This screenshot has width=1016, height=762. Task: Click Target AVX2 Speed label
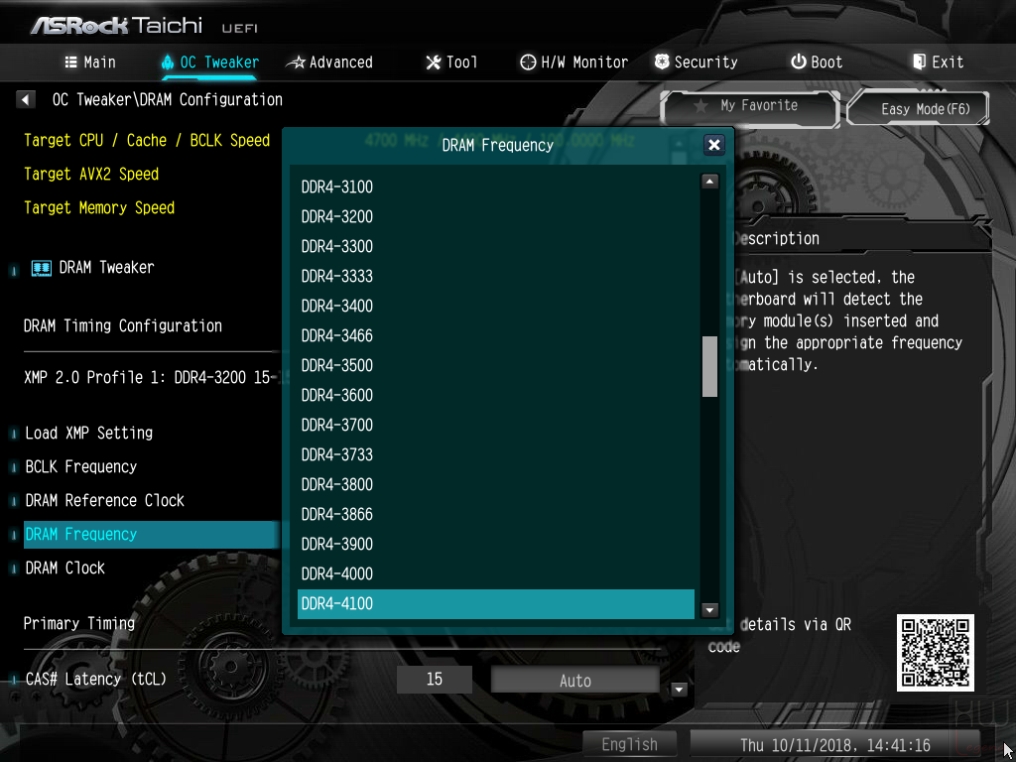tap(91, 174)
